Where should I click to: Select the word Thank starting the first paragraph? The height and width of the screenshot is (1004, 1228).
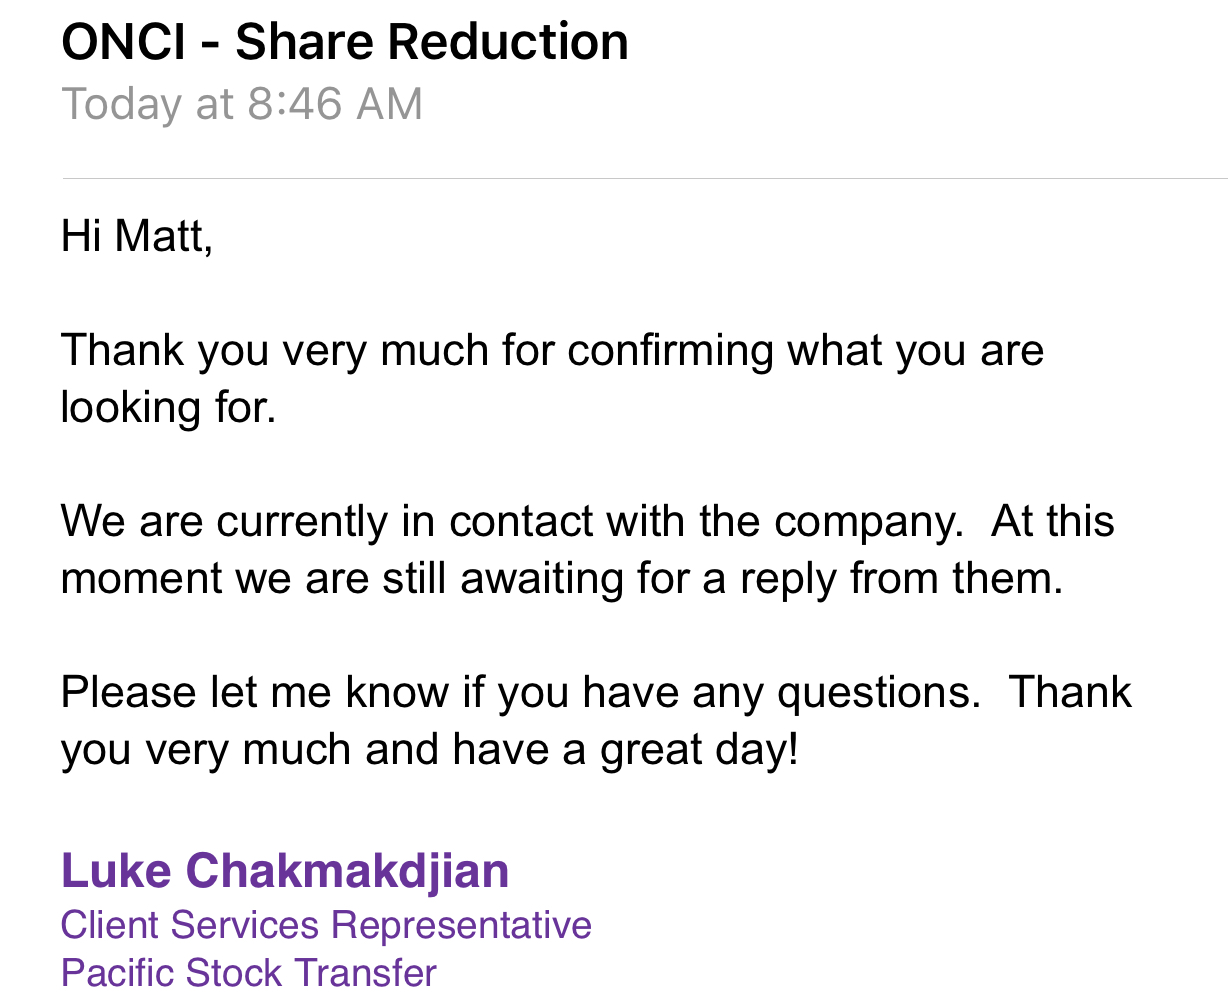pyautogui.click(x=123, y=351)
